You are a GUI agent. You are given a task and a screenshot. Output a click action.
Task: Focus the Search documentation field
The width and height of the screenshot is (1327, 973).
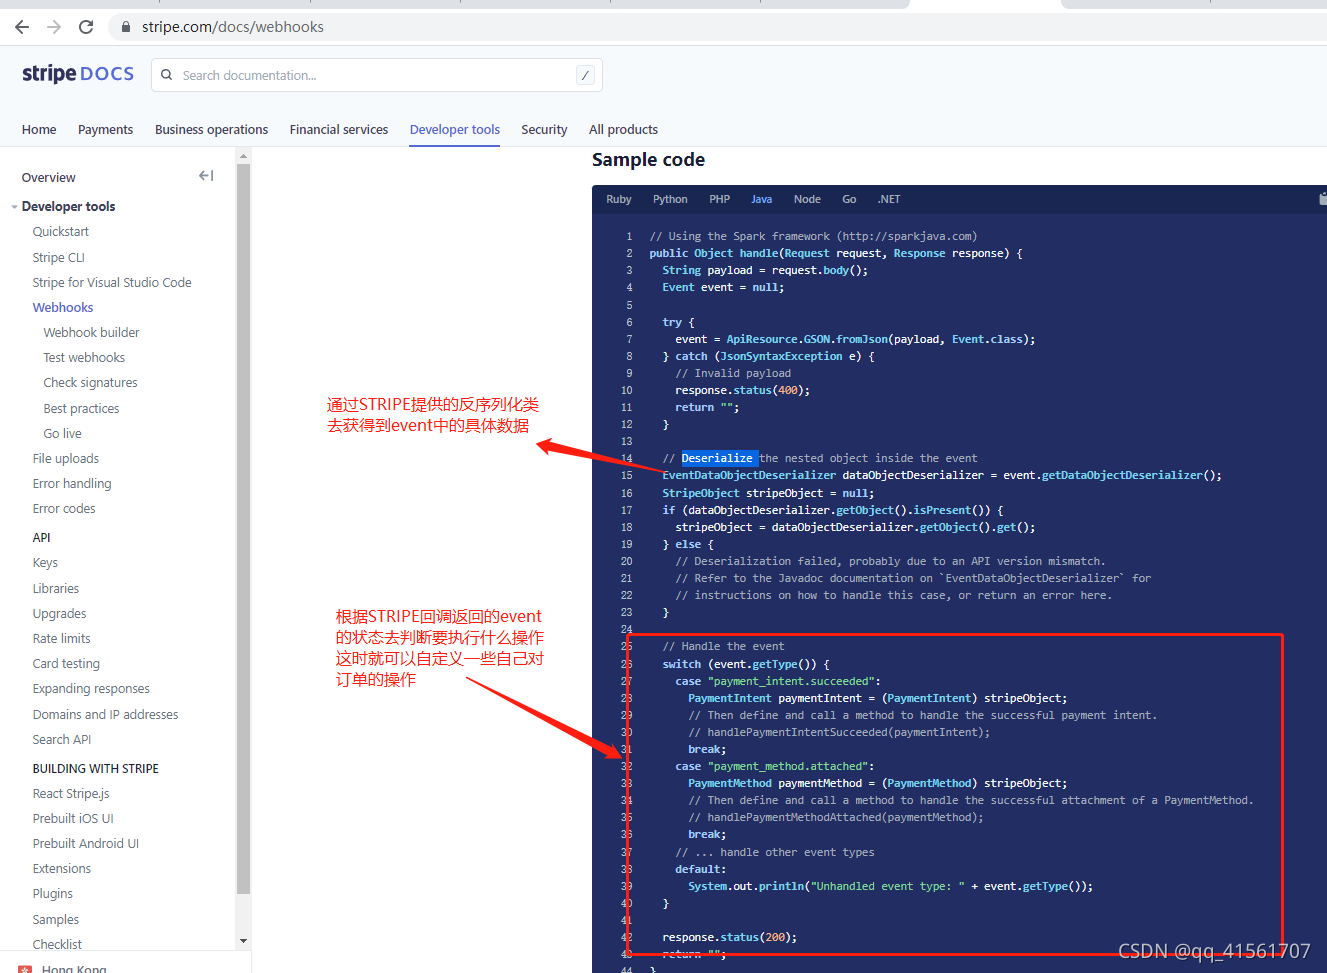pos(377,75)
